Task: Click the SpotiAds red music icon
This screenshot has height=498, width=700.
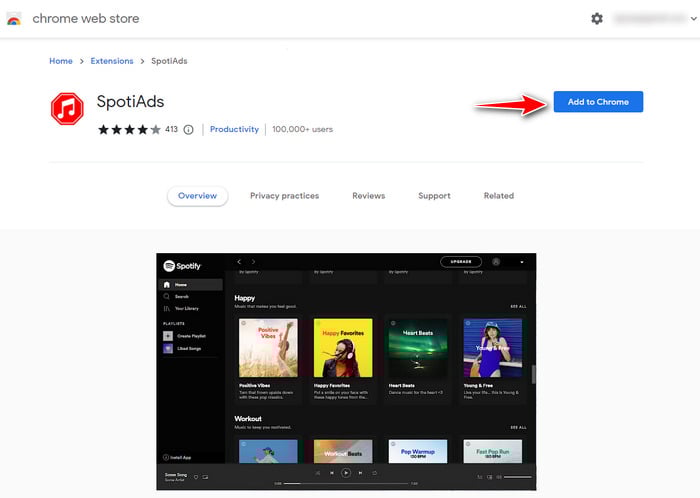Action: 67,108
